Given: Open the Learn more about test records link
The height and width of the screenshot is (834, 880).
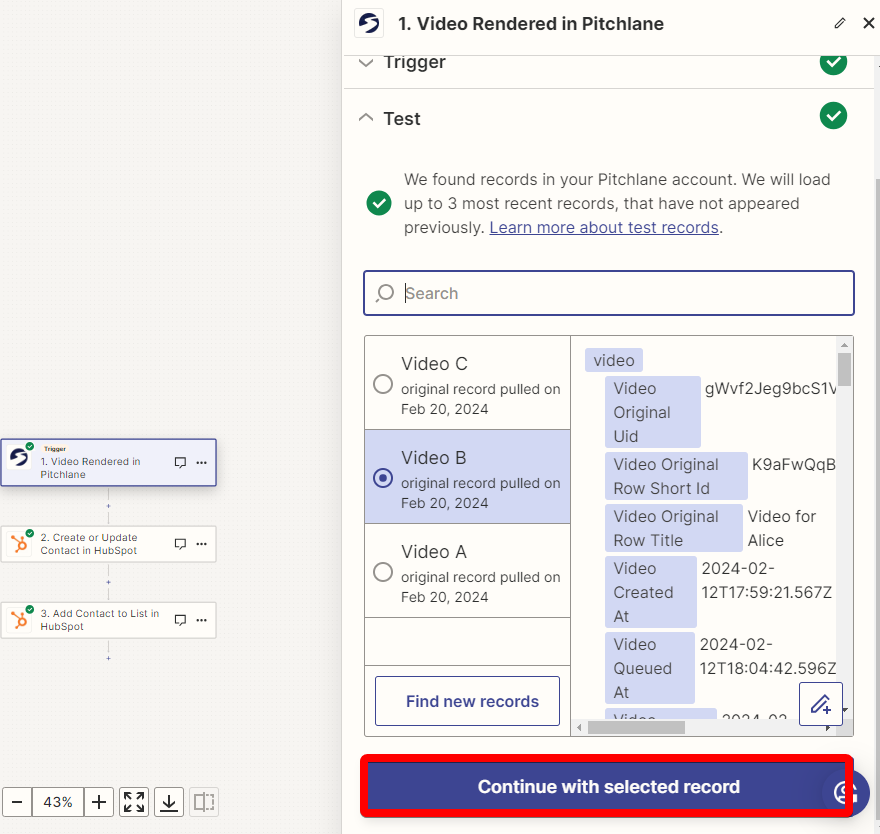Looking at the screenshot, I should point(604,227).
